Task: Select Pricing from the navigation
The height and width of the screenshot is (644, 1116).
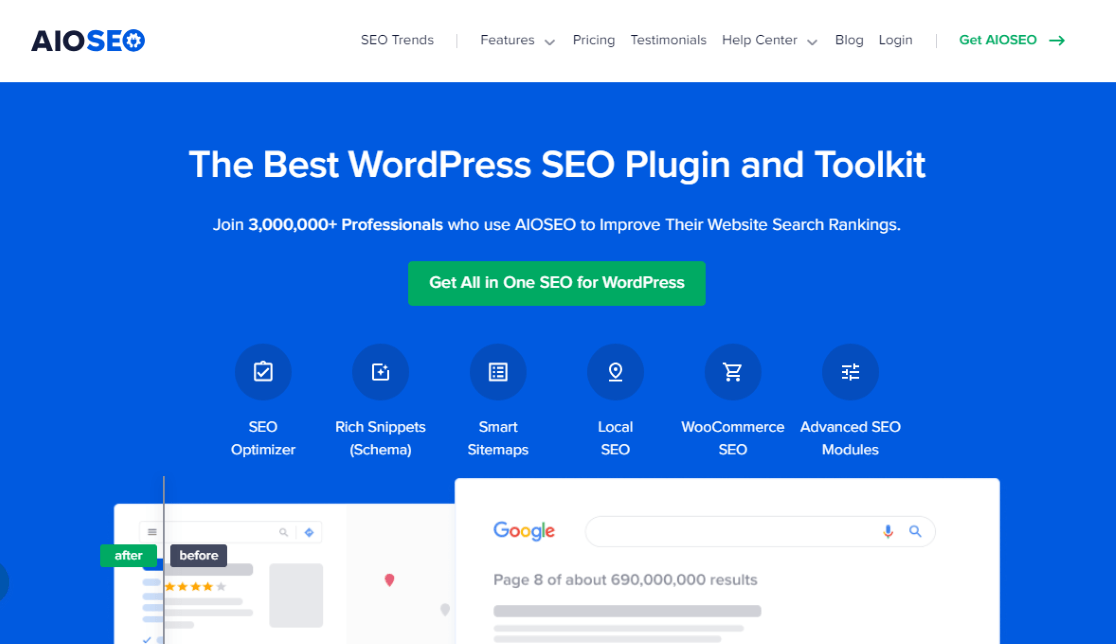Action: [x=594, y=40]
